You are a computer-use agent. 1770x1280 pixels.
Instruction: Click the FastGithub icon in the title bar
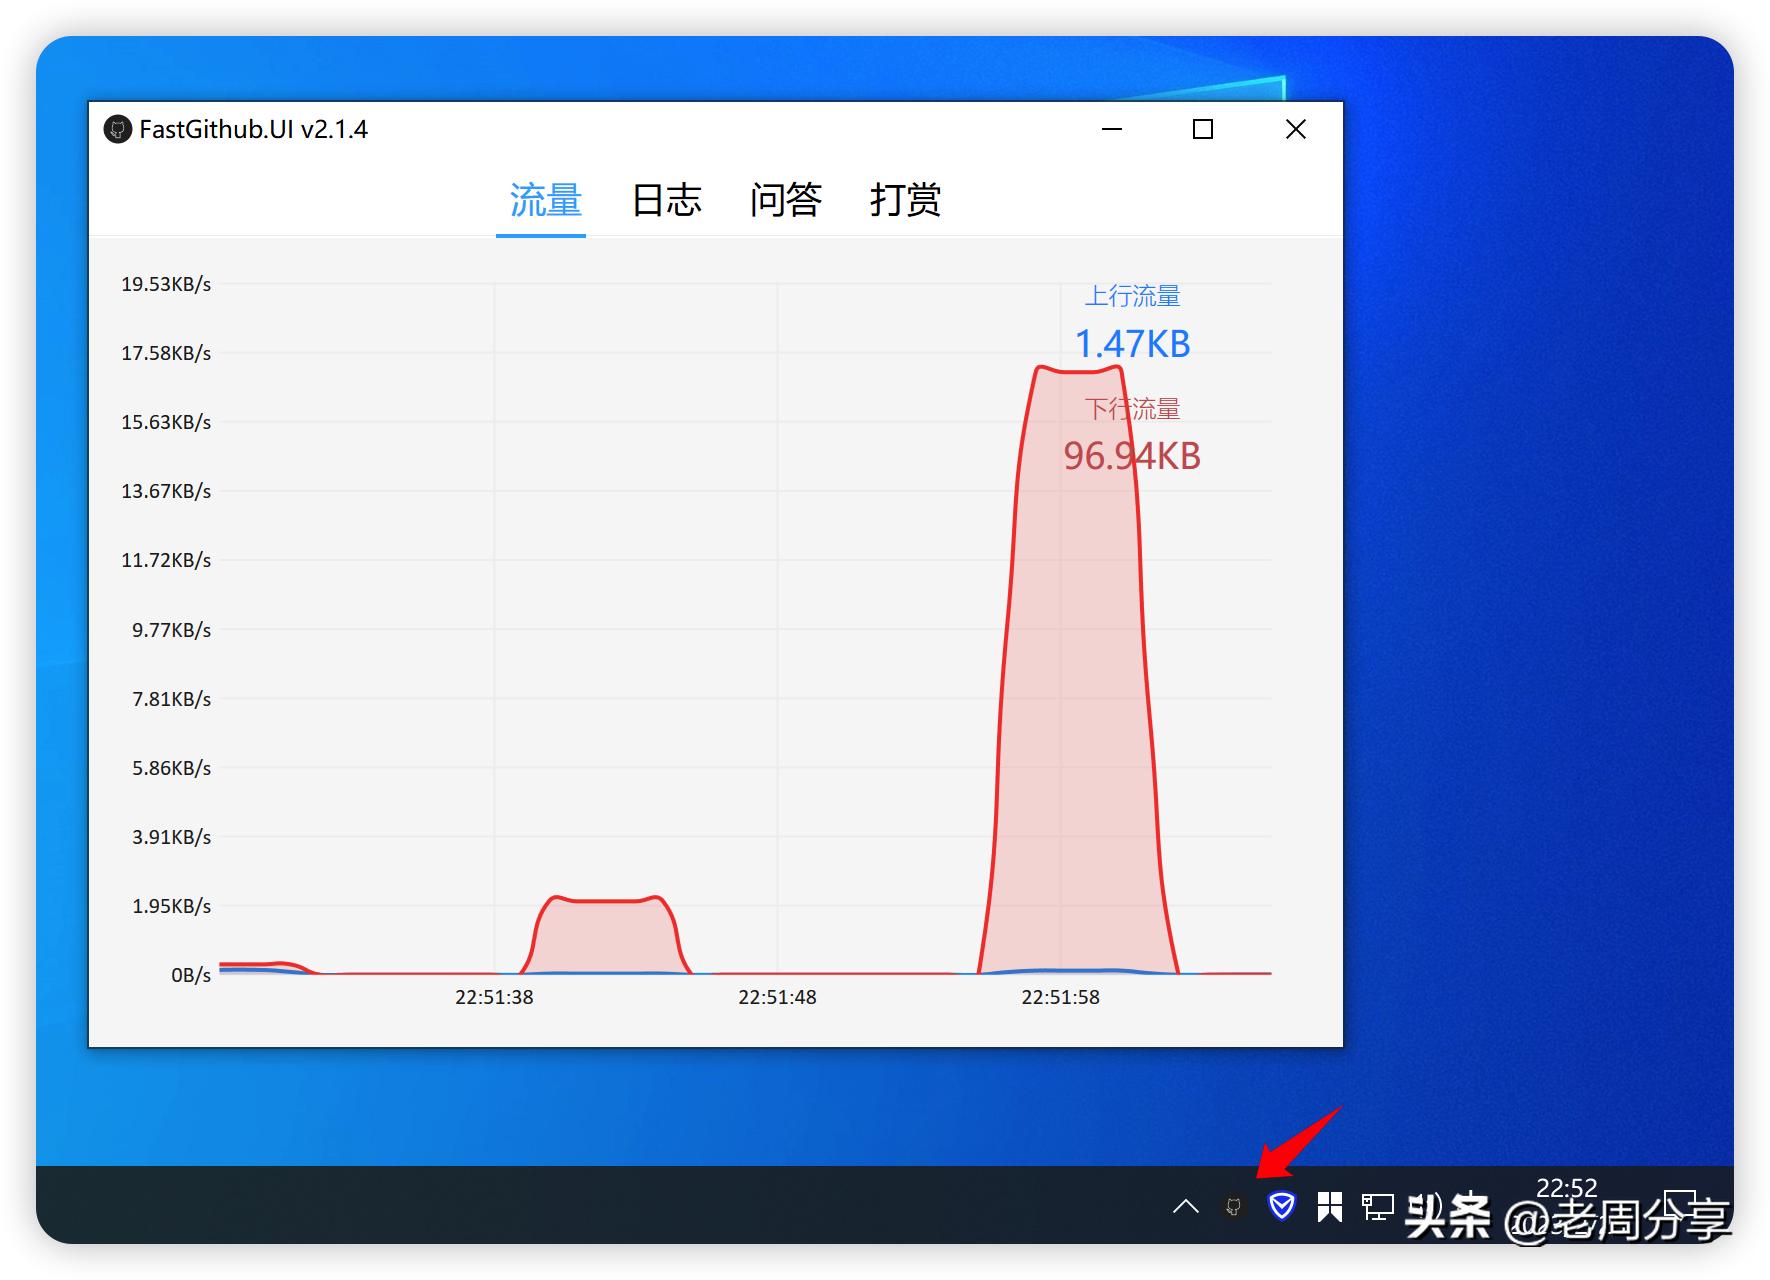pyautogui.click(x=119, y=129)
